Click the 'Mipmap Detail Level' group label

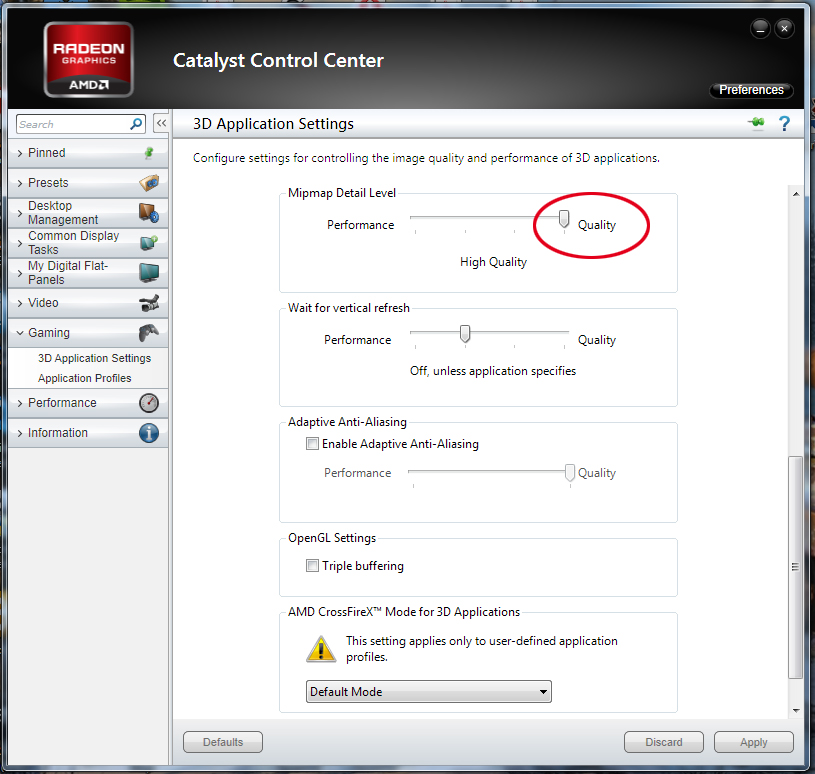(342, 193)
